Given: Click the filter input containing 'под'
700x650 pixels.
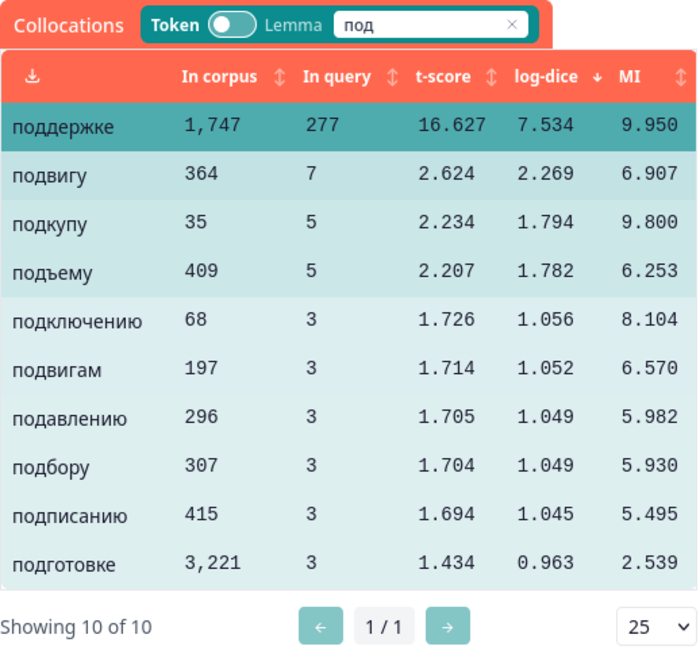Looking at the screenshot, I should pyautogui.click(x=431, y=25).
